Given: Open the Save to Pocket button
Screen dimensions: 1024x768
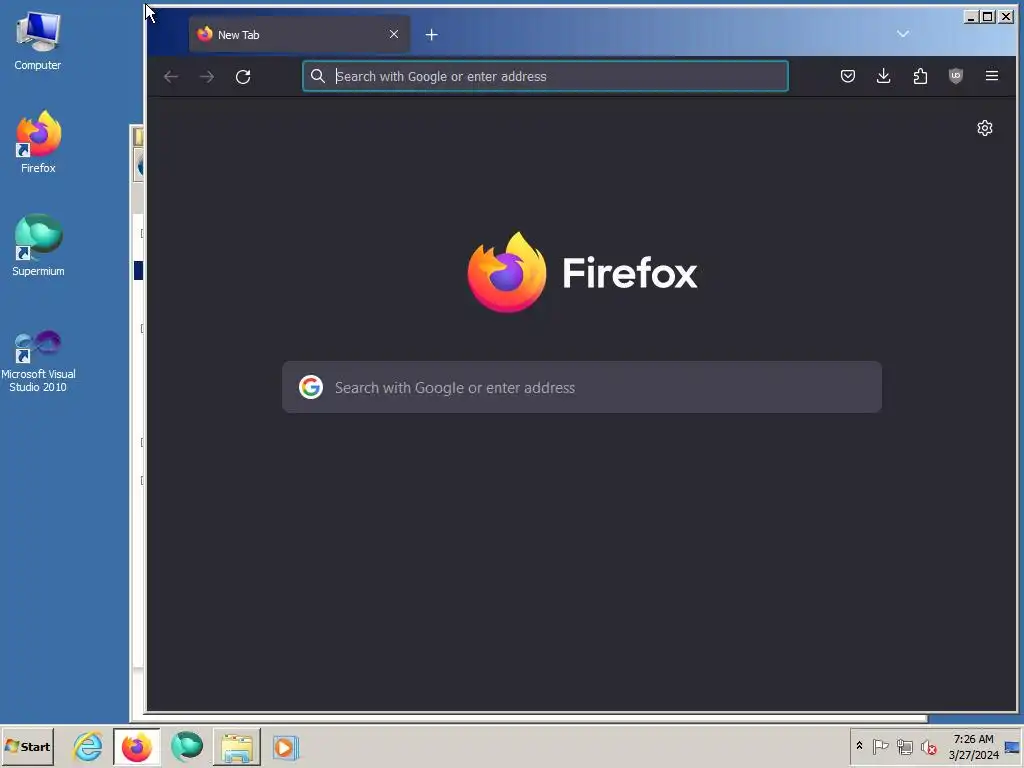Looking at the screenshot, I should [x=848, y=76].
